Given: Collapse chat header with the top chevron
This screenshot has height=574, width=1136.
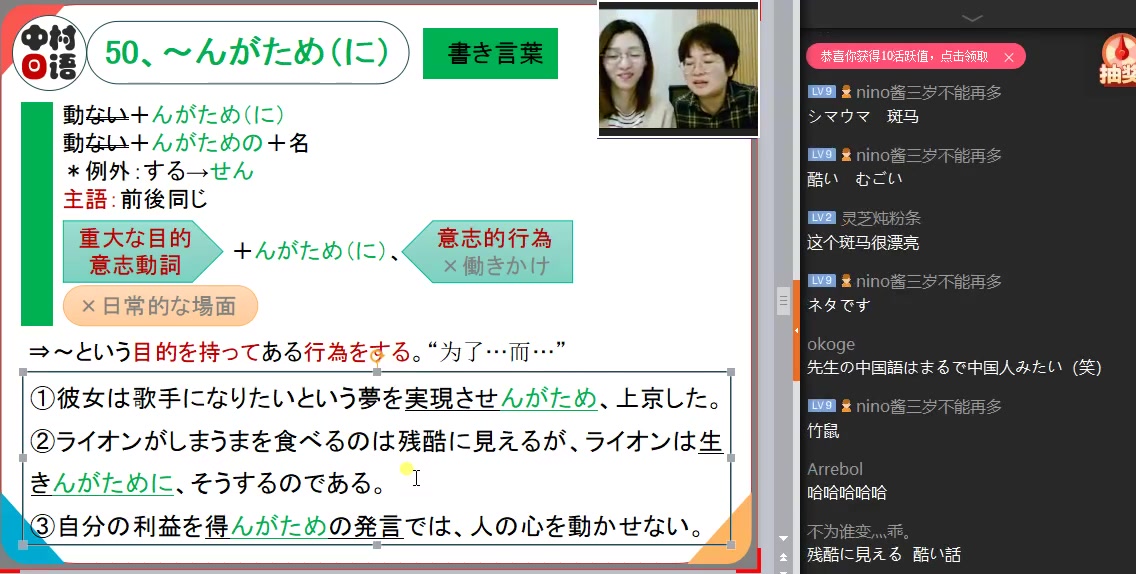Looking at the screenshot, I should coord(971,18).
